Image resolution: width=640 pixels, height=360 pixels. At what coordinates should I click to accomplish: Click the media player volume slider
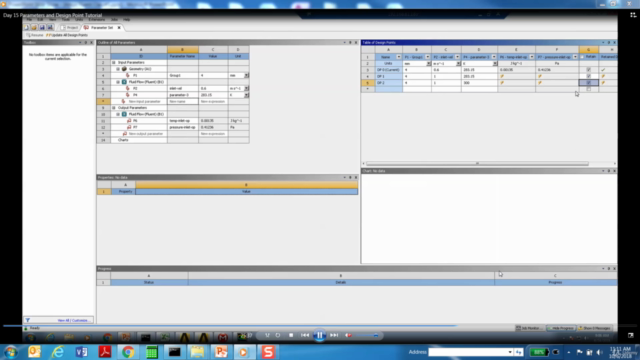tap(367, 336)
